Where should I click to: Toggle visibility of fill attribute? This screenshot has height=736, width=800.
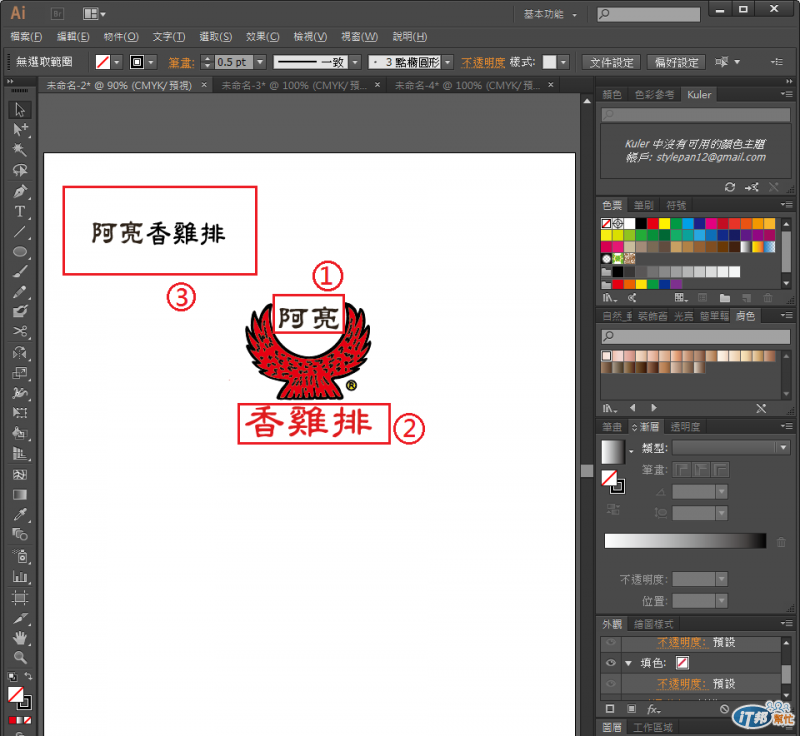611,663
